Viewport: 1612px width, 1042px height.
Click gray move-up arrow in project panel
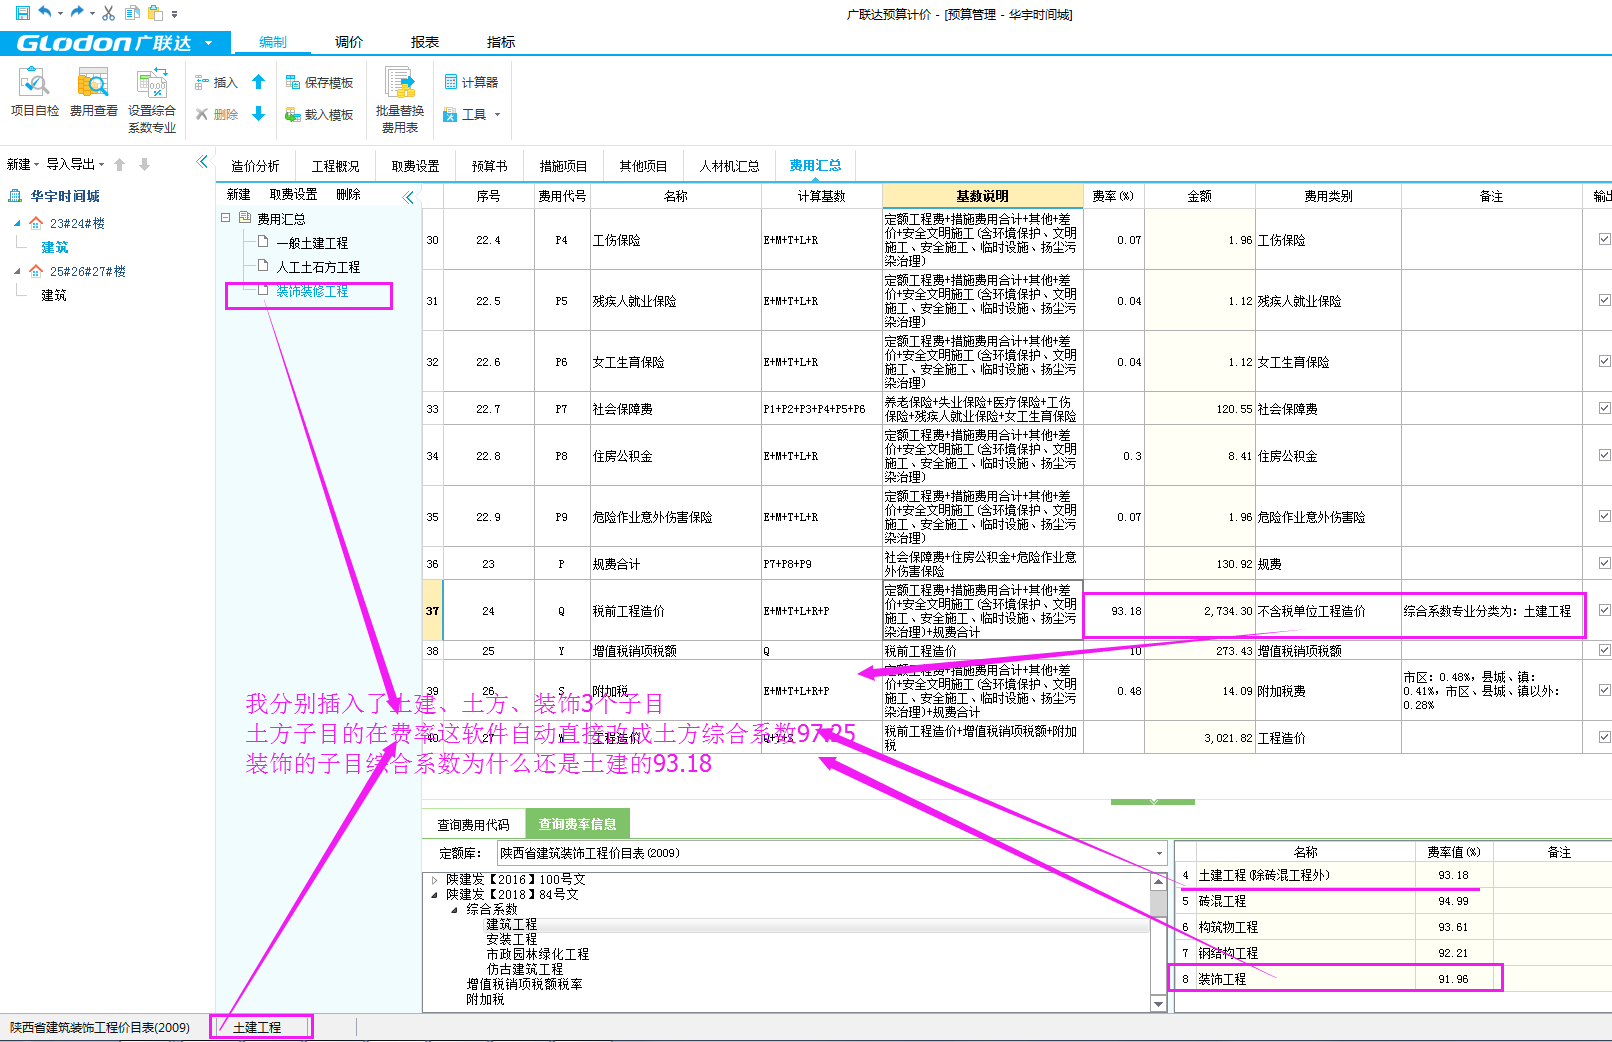tap(120, 164)
